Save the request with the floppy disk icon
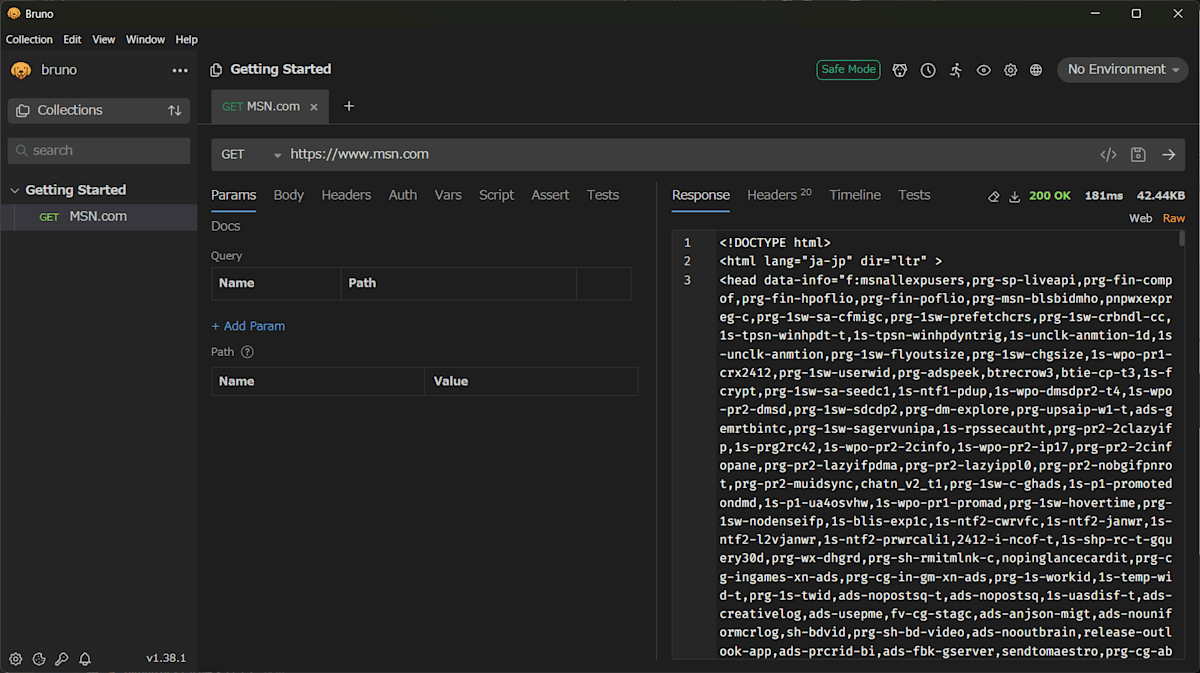Image resolution: width=1200 pixels, height=673 pixels. [1138, 155]
